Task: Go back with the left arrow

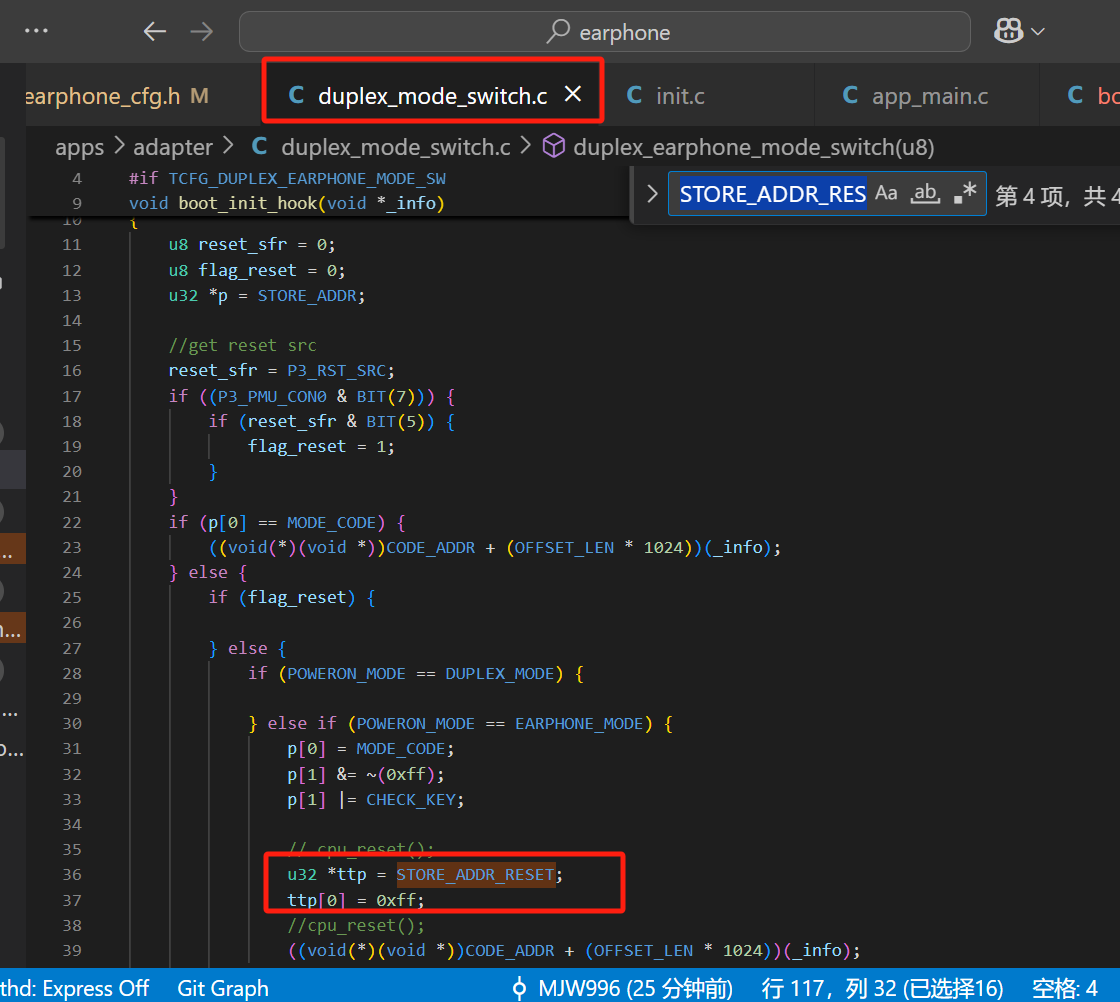Action: coord(154,31)
